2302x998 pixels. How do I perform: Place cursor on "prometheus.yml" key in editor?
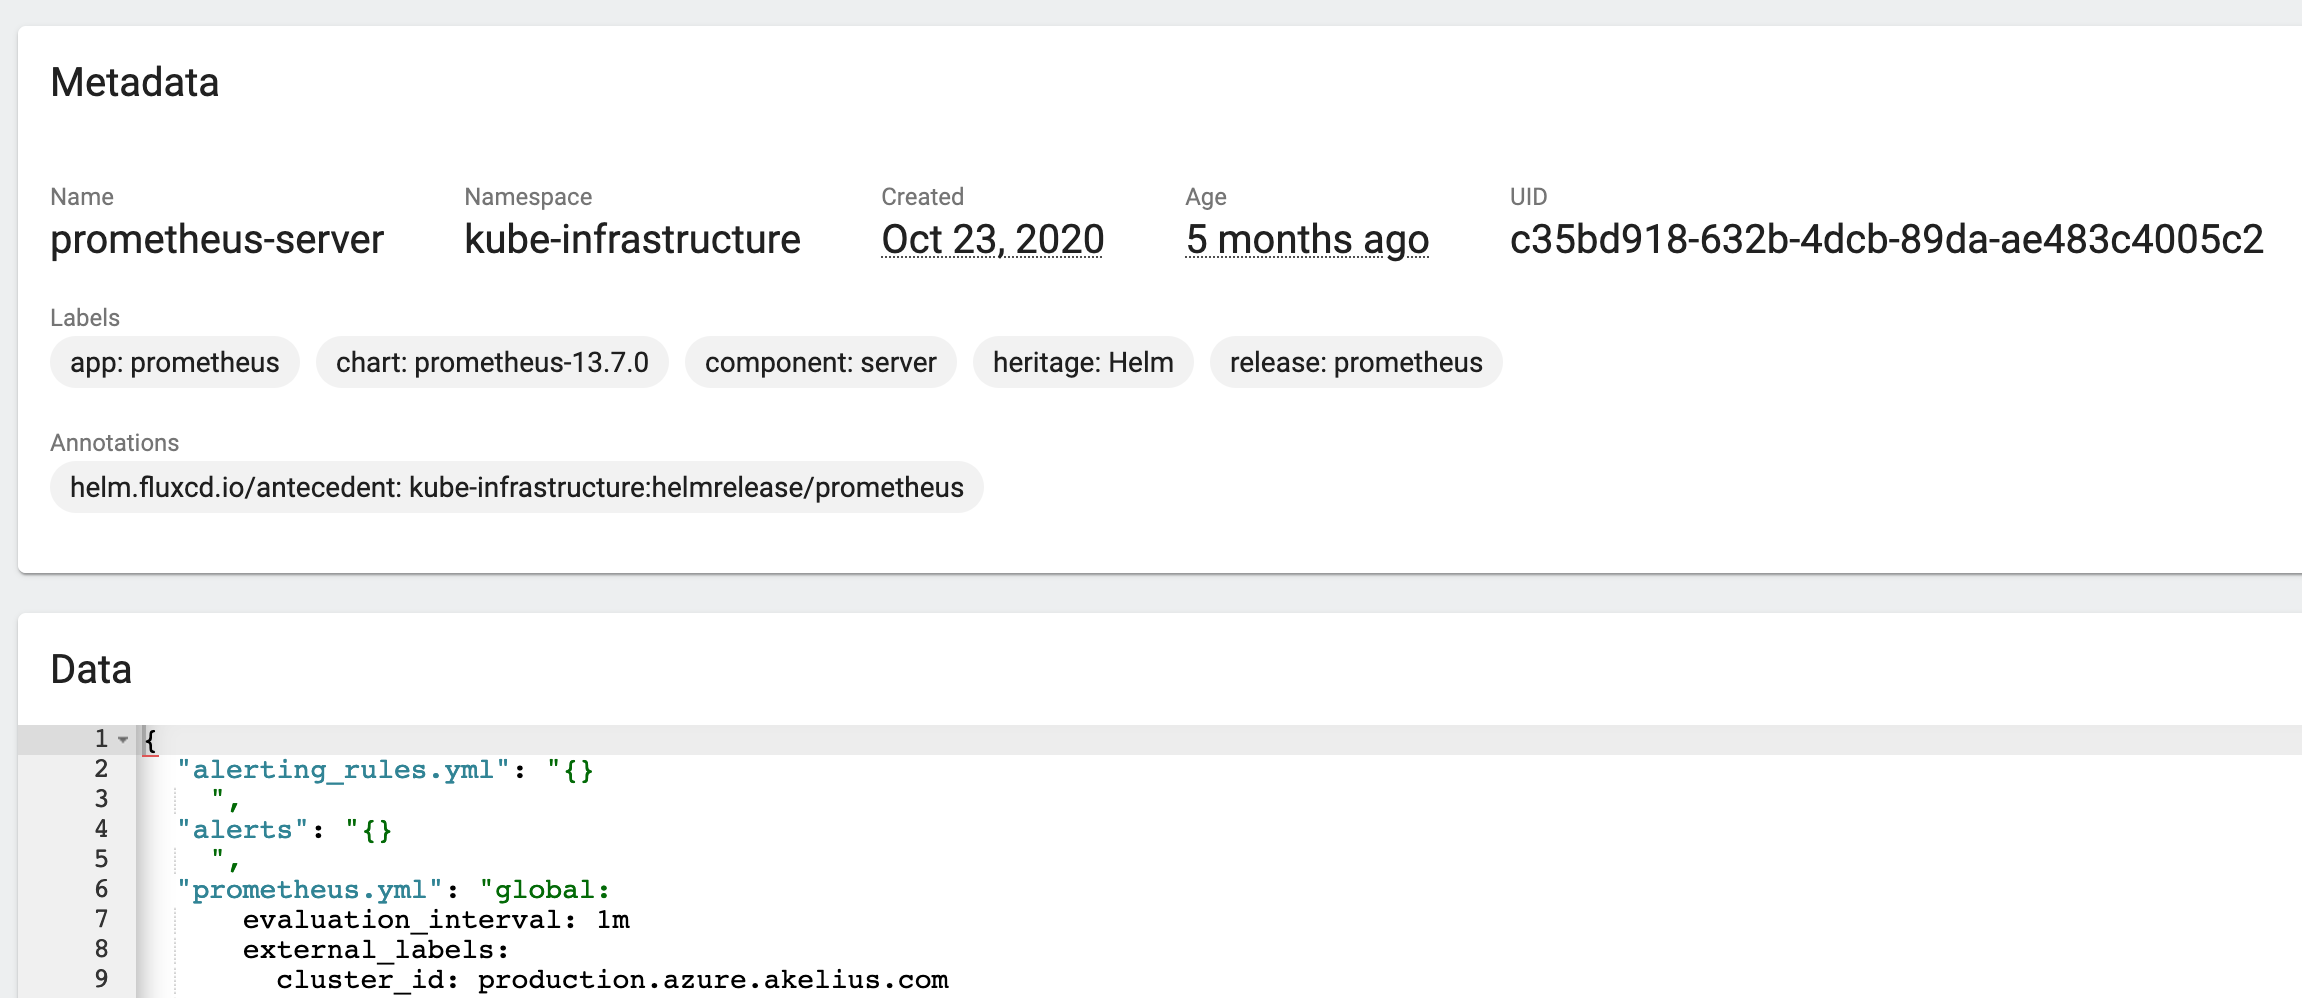tap(308, 889)
